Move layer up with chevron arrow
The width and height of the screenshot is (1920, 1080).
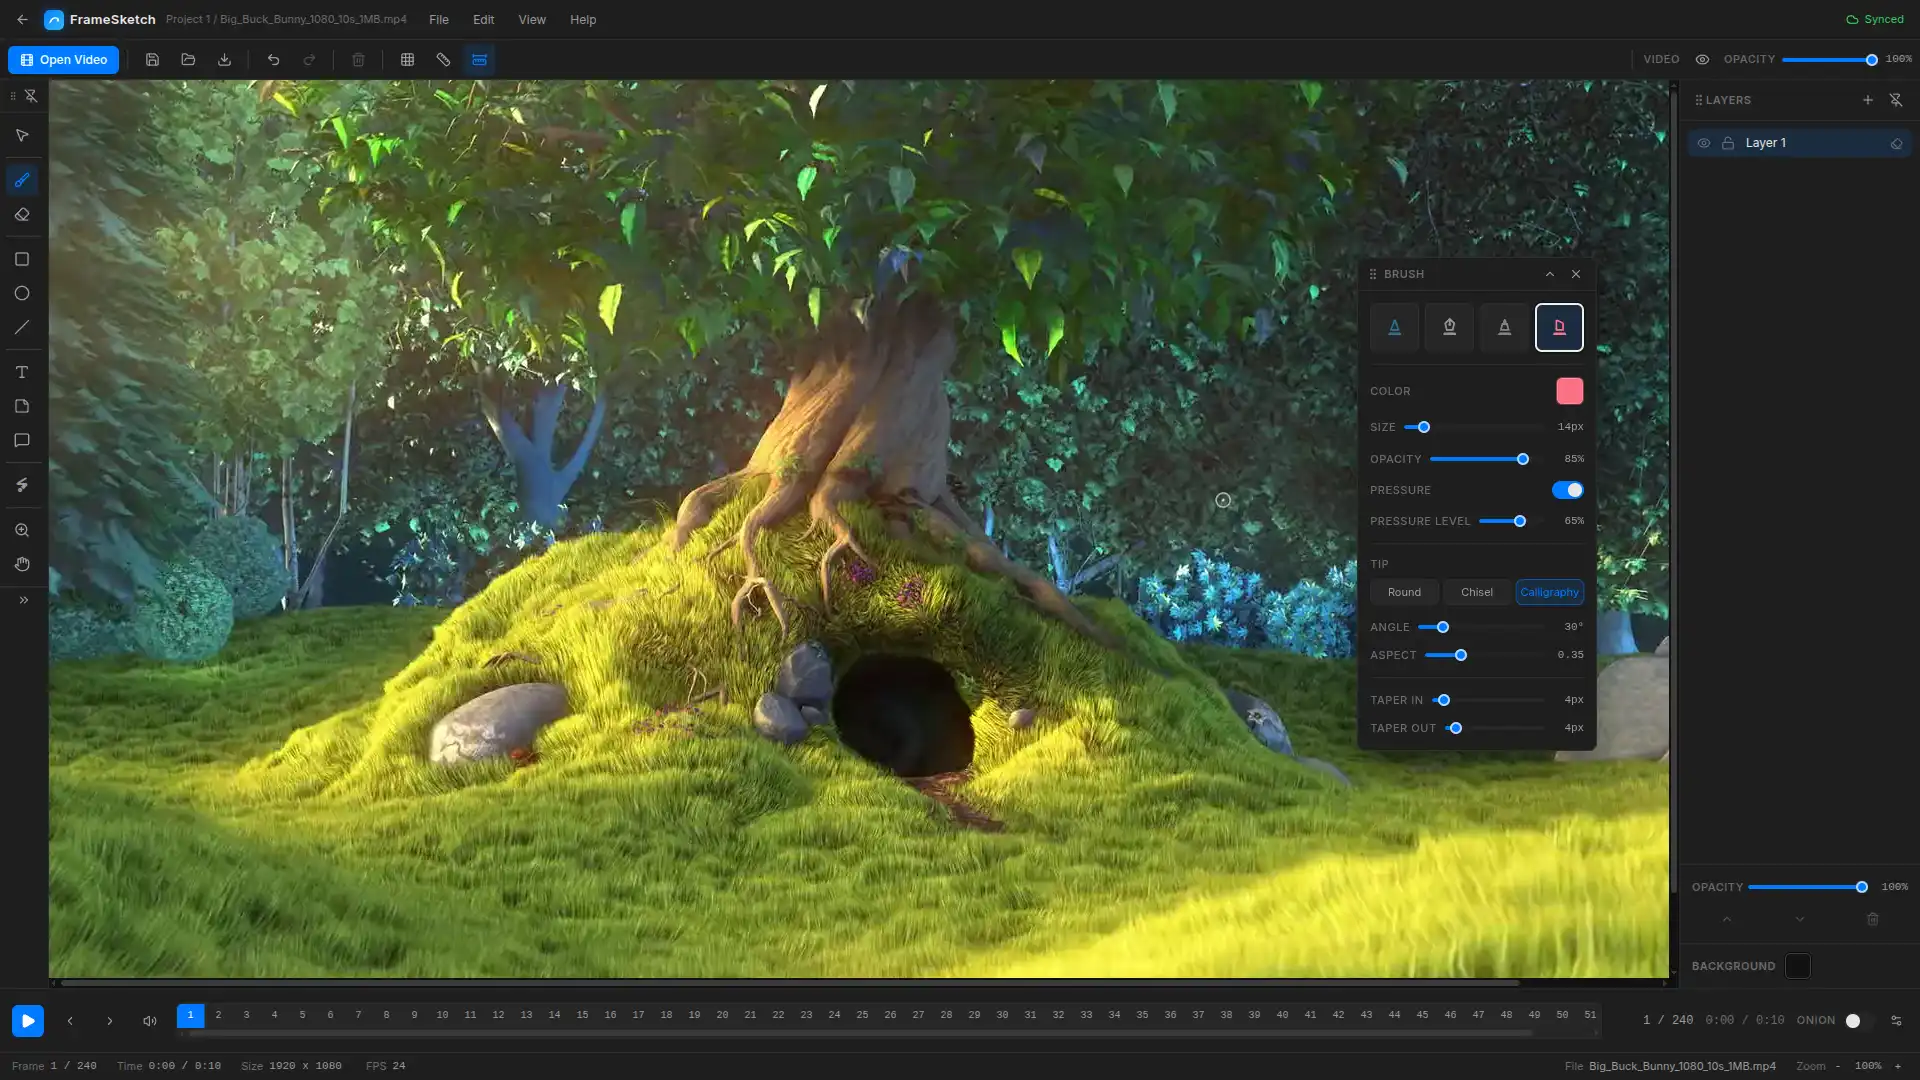point(1727,919)
